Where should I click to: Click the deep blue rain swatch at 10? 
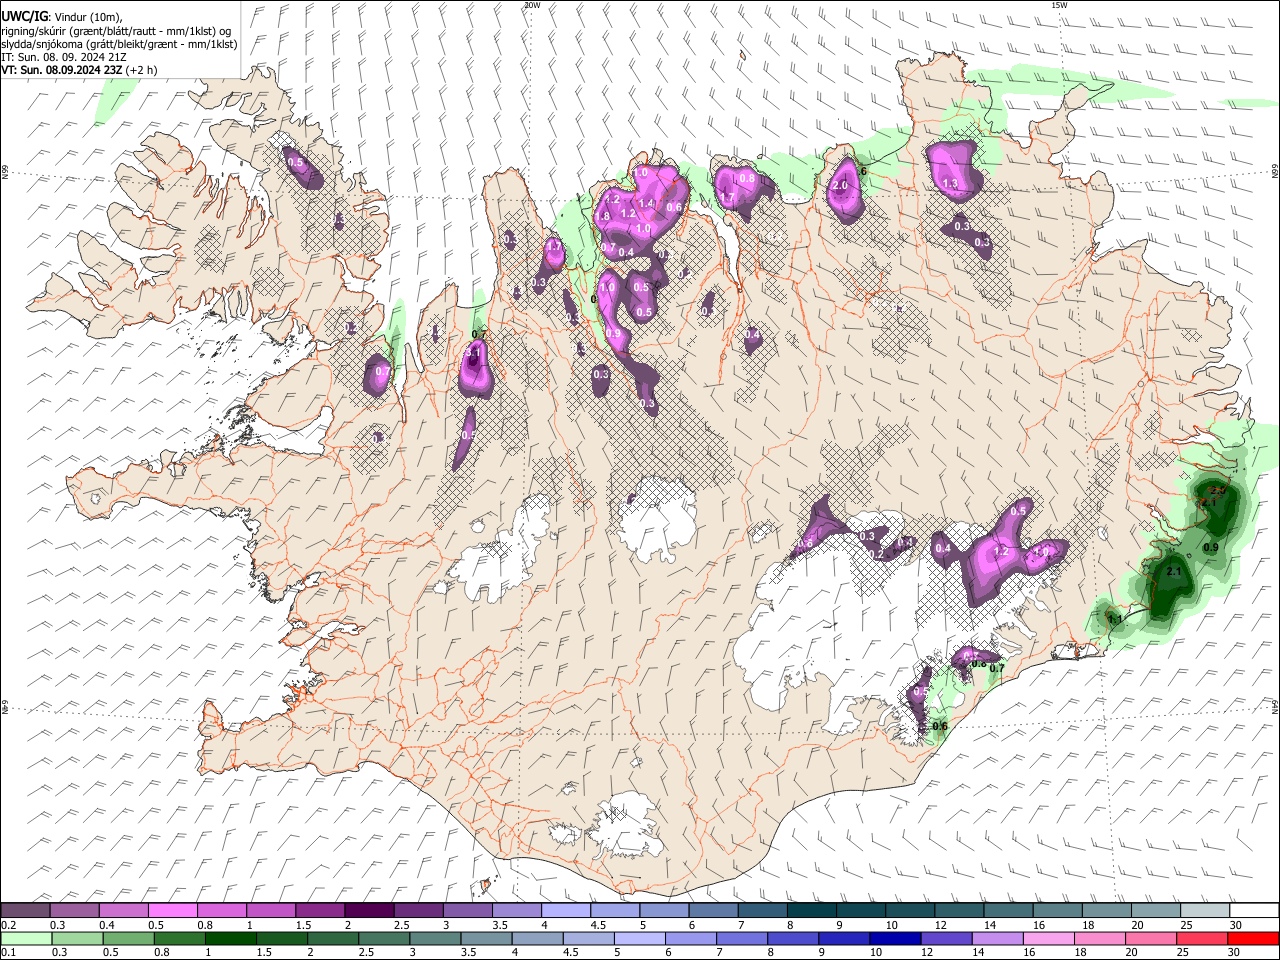click(895, 938)
